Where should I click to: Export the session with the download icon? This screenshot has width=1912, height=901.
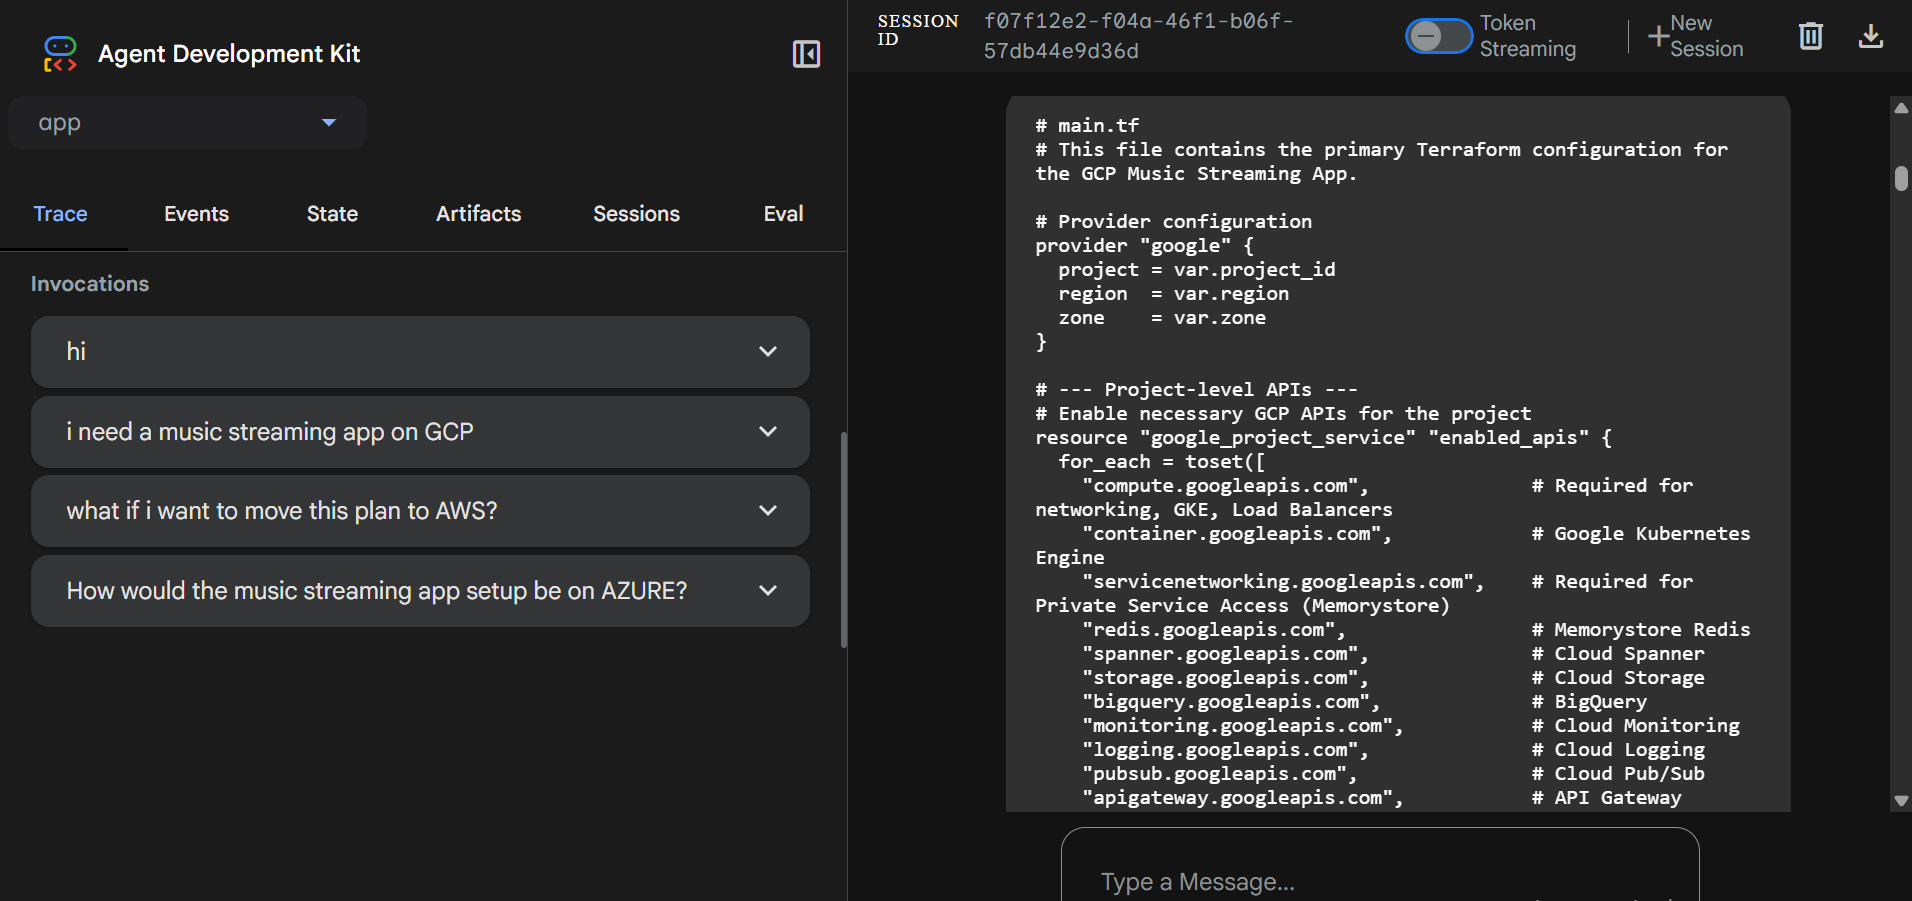tap(1870, 37)
